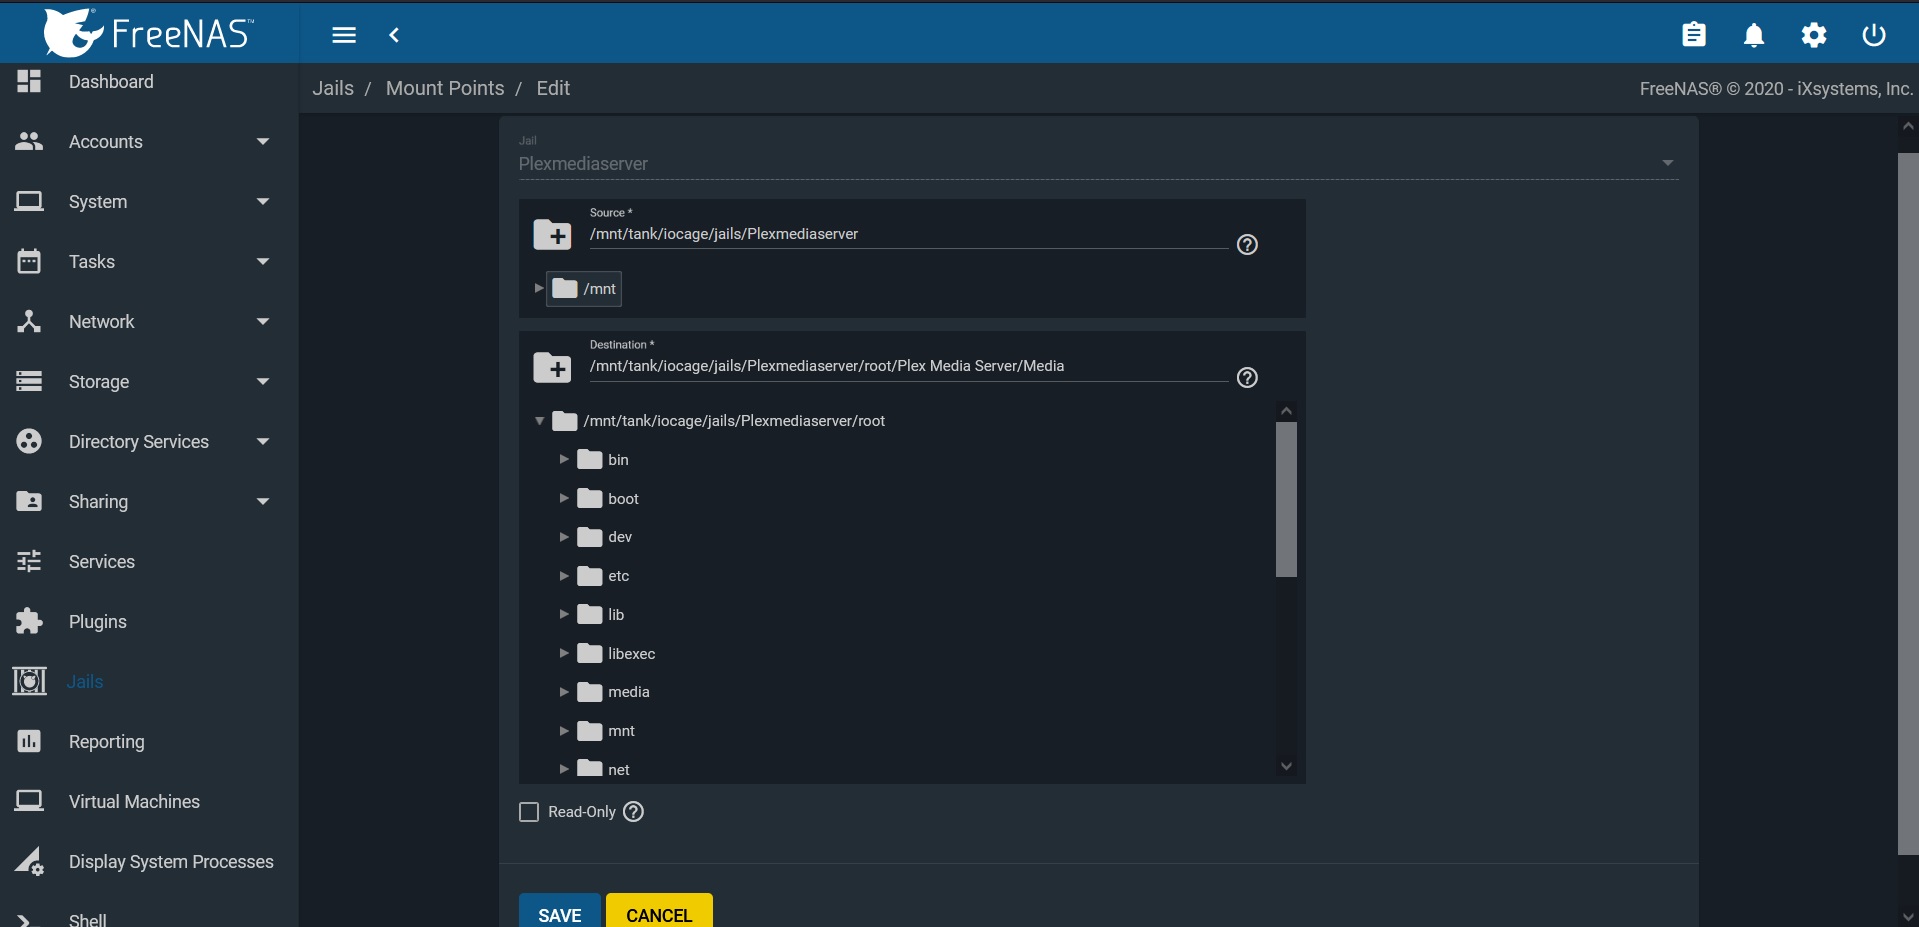This screenshot has height=927, width=1919.
Task: Show help for Destination field
Action: 1247,378
